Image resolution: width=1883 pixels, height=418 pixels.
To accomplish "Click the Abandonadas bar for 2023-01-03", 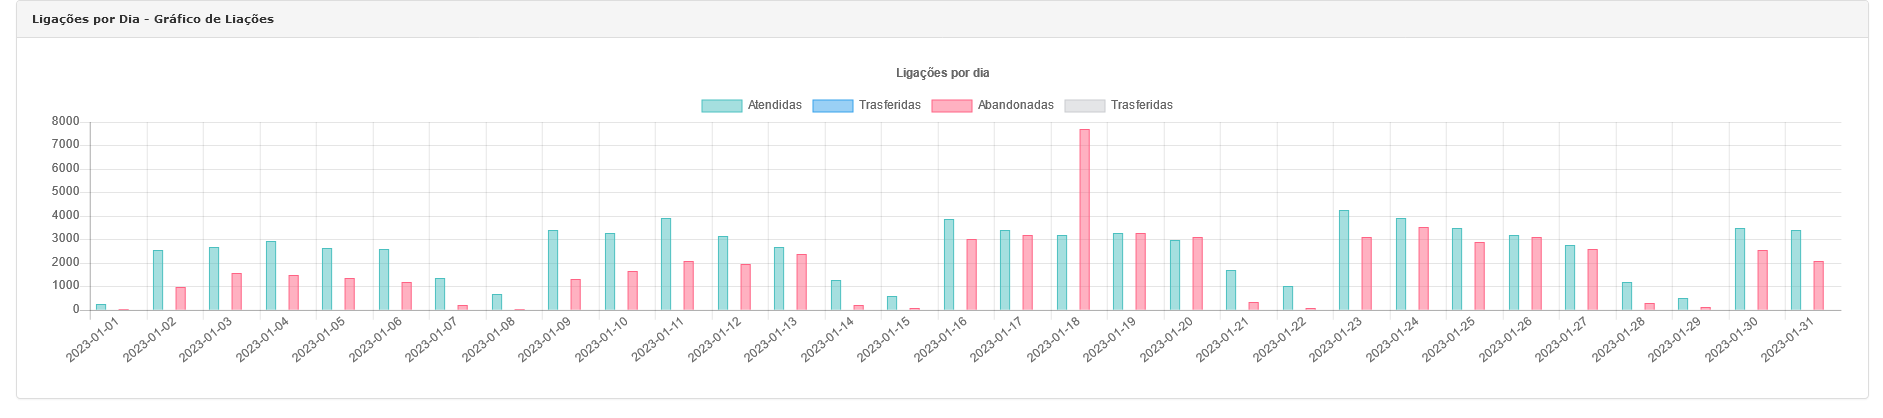I will 237,291.
